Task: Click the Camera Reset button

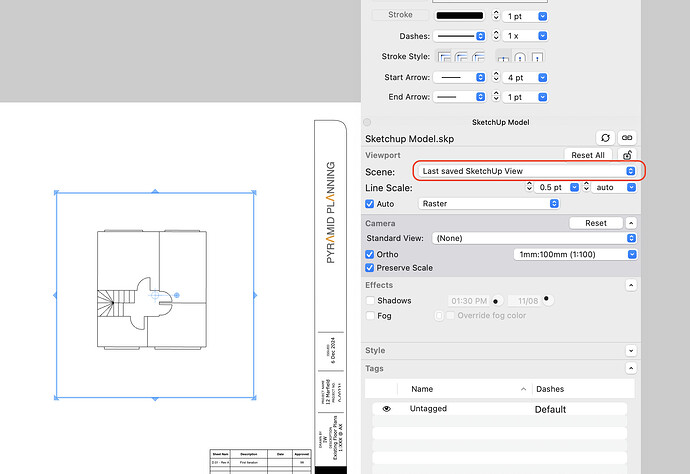Action: click(x=596, y=223)
